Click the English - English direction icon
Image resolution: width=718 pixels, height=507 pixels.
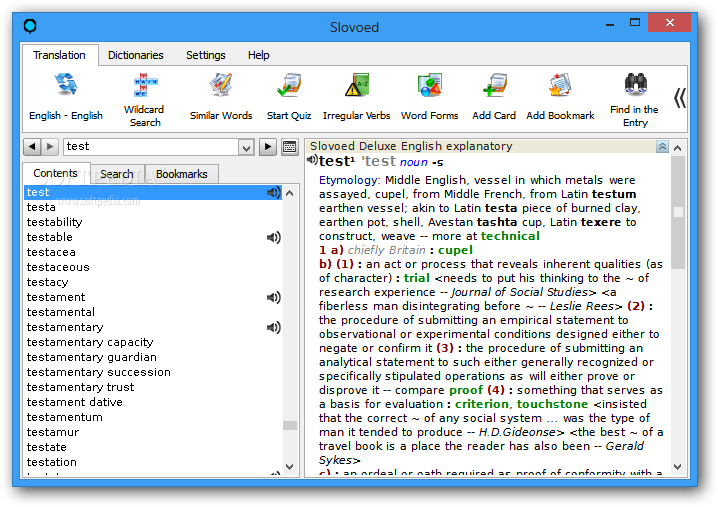(66, 85)
